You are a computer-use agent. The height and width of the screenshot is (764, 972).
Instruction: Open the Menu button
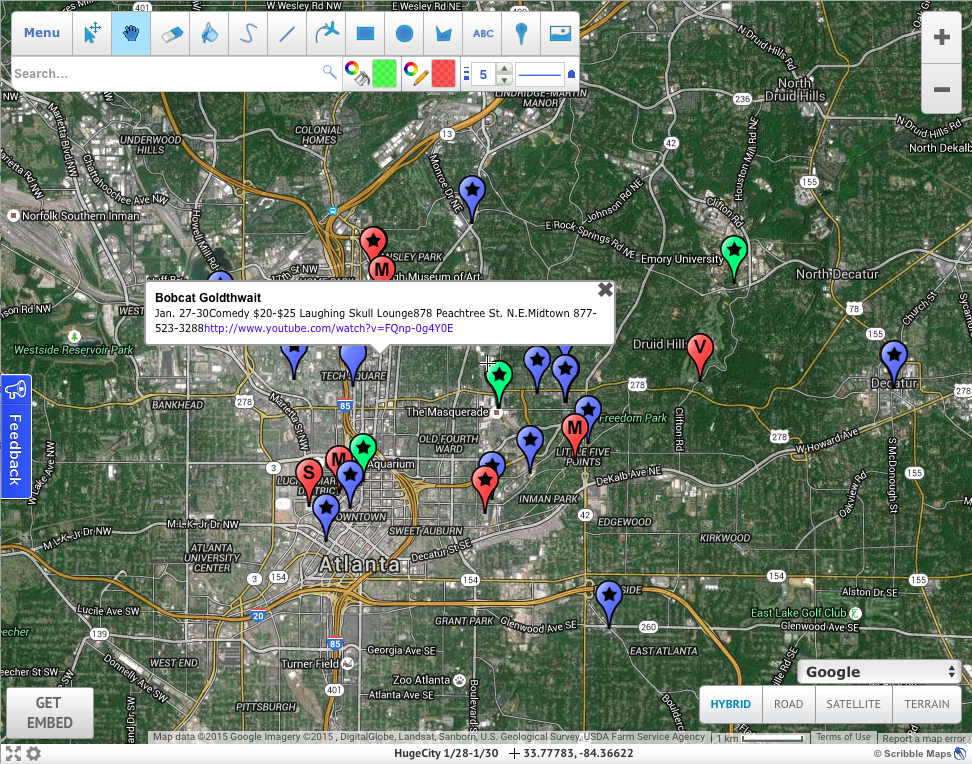[x=42, y=33]
